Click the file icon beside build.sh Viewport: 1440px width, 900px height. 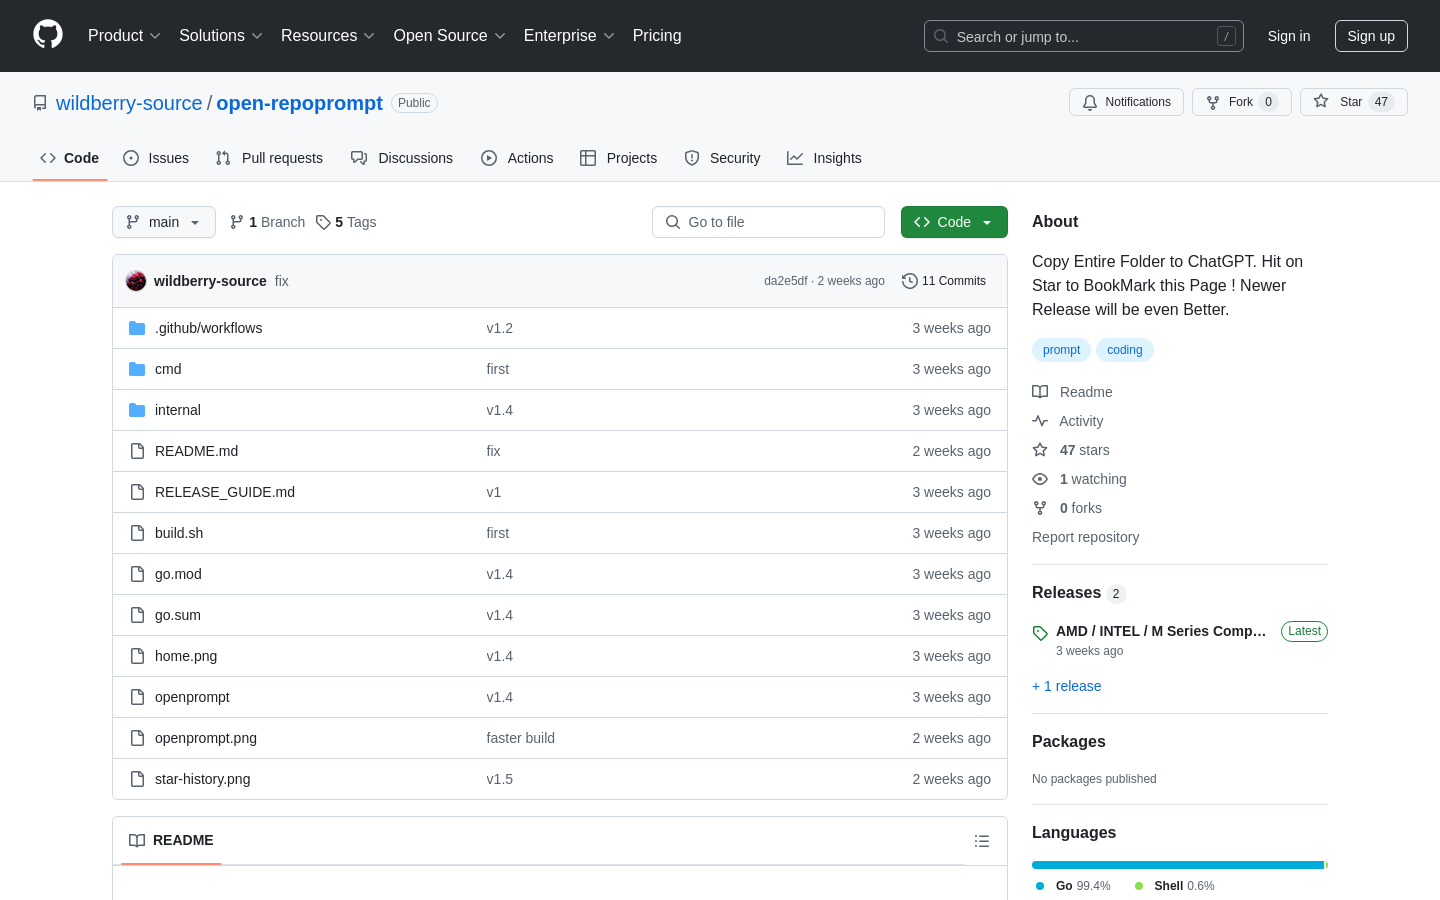pos(137,533)
